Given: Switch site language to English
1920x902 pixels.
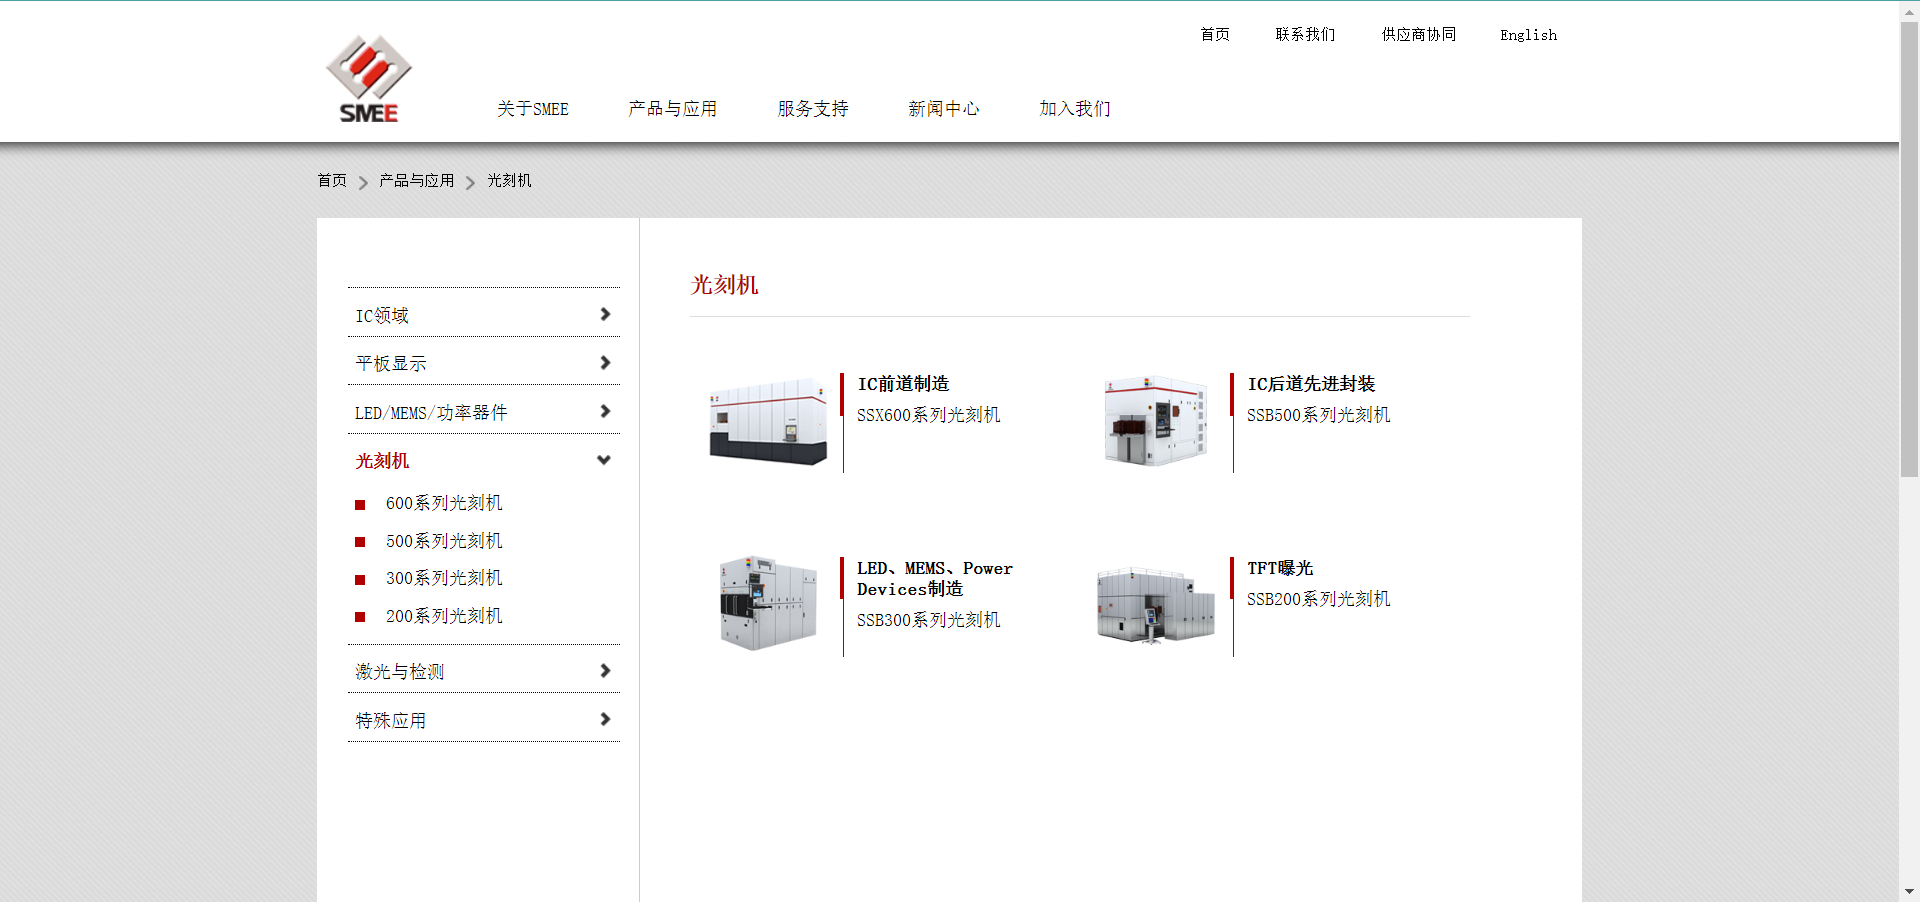Looking at the screenshot, I should 1528,35.
